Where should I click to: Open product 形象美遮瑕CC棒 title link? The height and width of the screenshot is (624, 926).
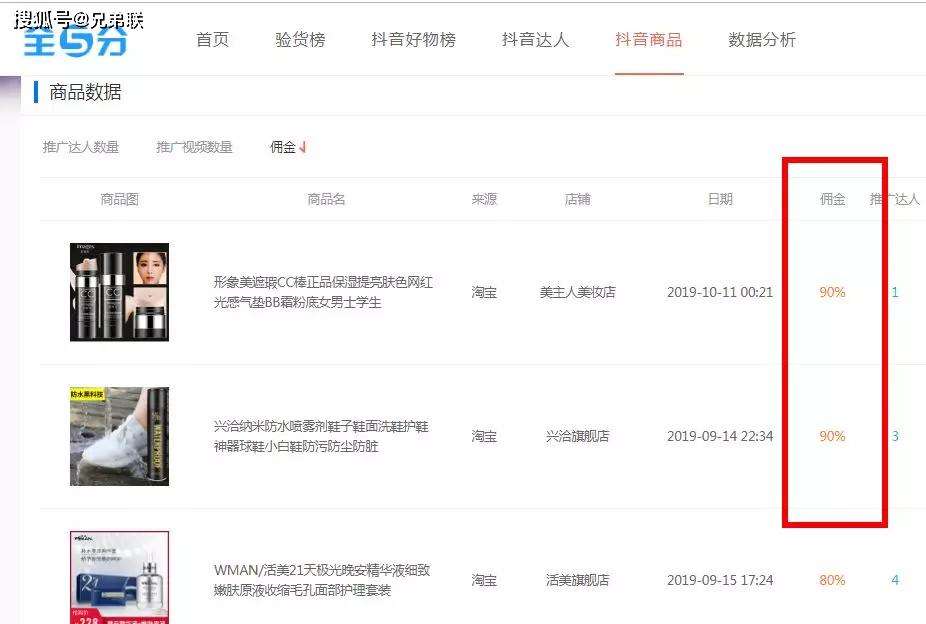click(322, 292)
